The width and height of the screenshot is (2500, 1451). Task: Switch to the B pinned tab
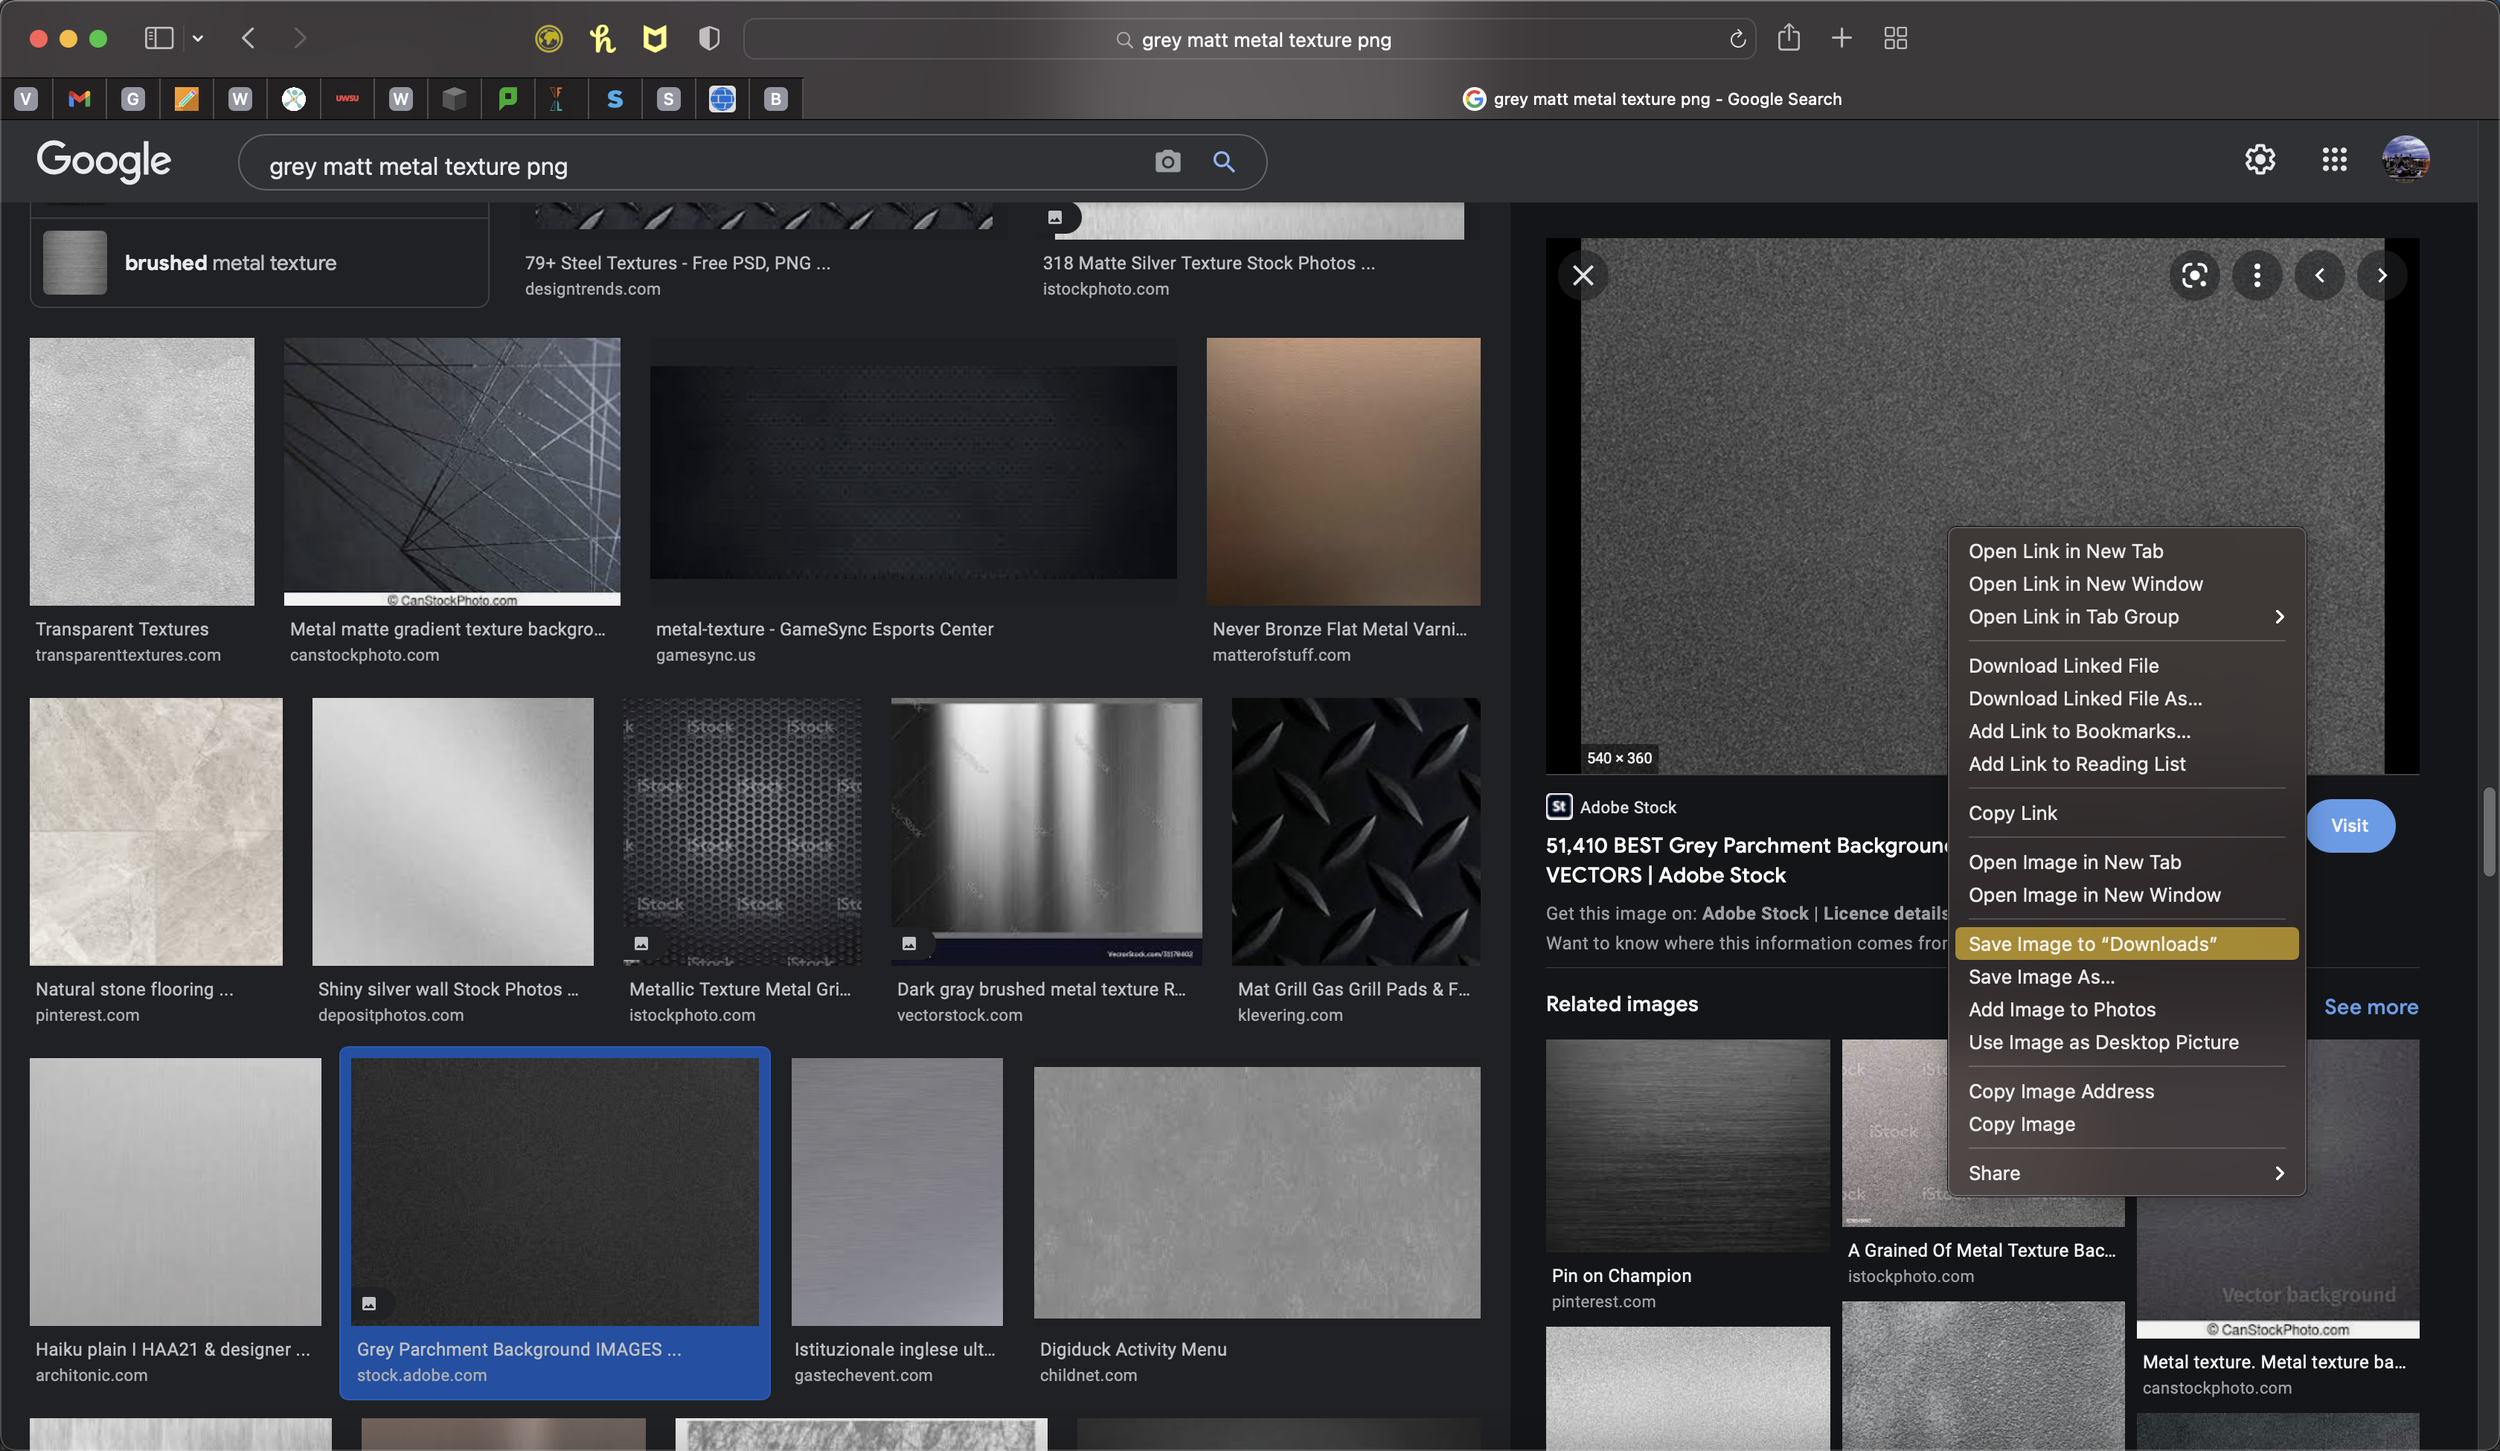(x=776, y=98)
